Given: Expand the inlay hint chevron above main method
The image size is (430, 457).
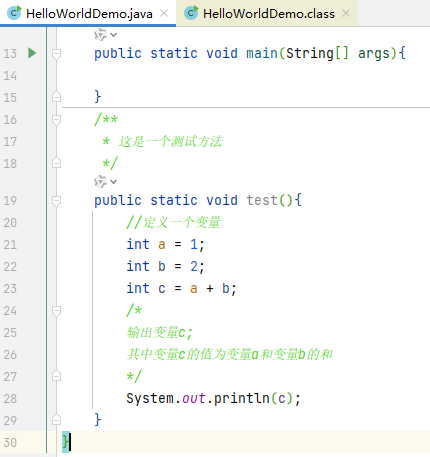Looking at the screenshot, I should point(114,35).
